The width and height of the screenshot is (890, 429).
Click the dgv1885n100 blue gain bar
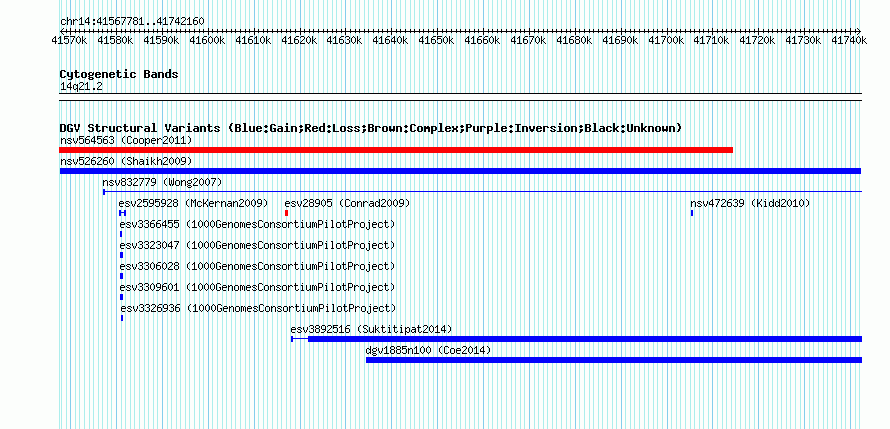click(x=614, y=360)
